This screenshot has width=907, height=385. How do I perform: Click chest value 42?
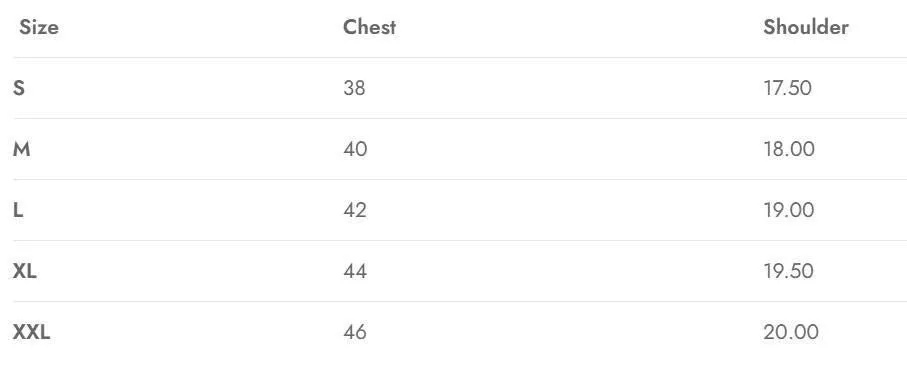tap(355, 210)
